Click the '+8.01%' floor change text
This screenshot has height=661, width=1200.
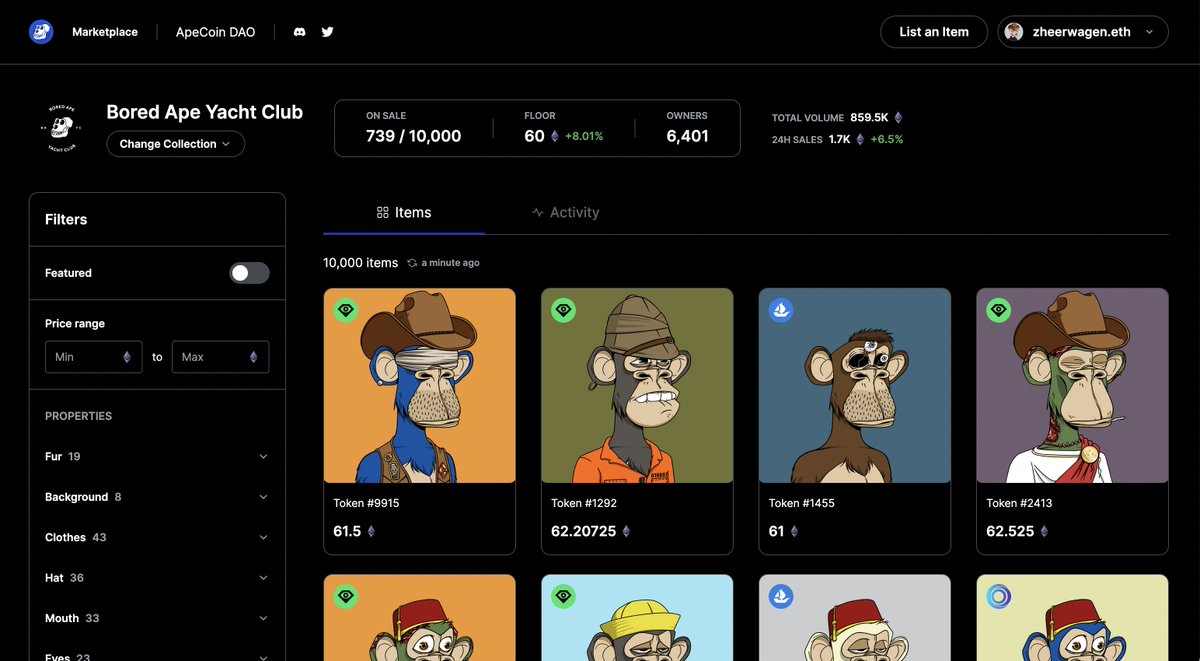pyautogui.click(x=584, y=136)
